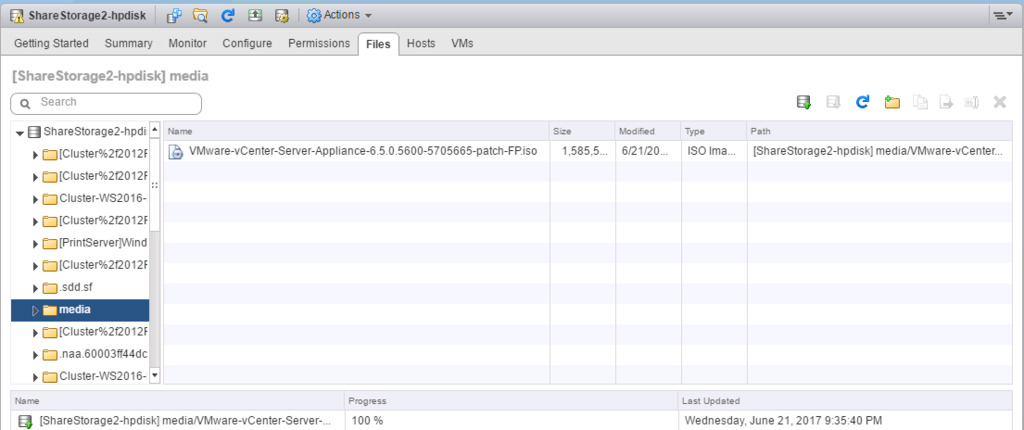1024x430 pixels.
Task: Click Refresh icon beside the Actions menu
Action: (x=228, y=15)
